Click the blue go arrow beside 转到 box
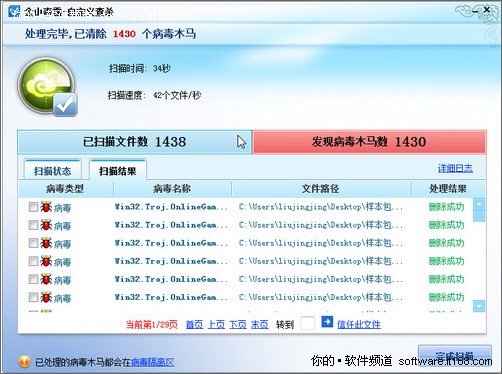502x374 pixels. point(327,322)
